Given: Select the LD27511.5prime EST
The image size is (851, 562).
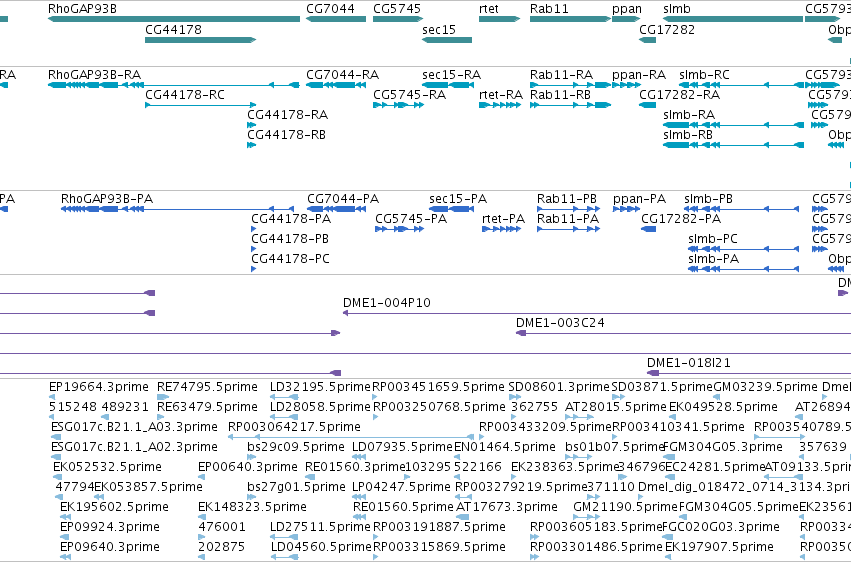Looking at the screenshot, I should [x=284, y=537].
